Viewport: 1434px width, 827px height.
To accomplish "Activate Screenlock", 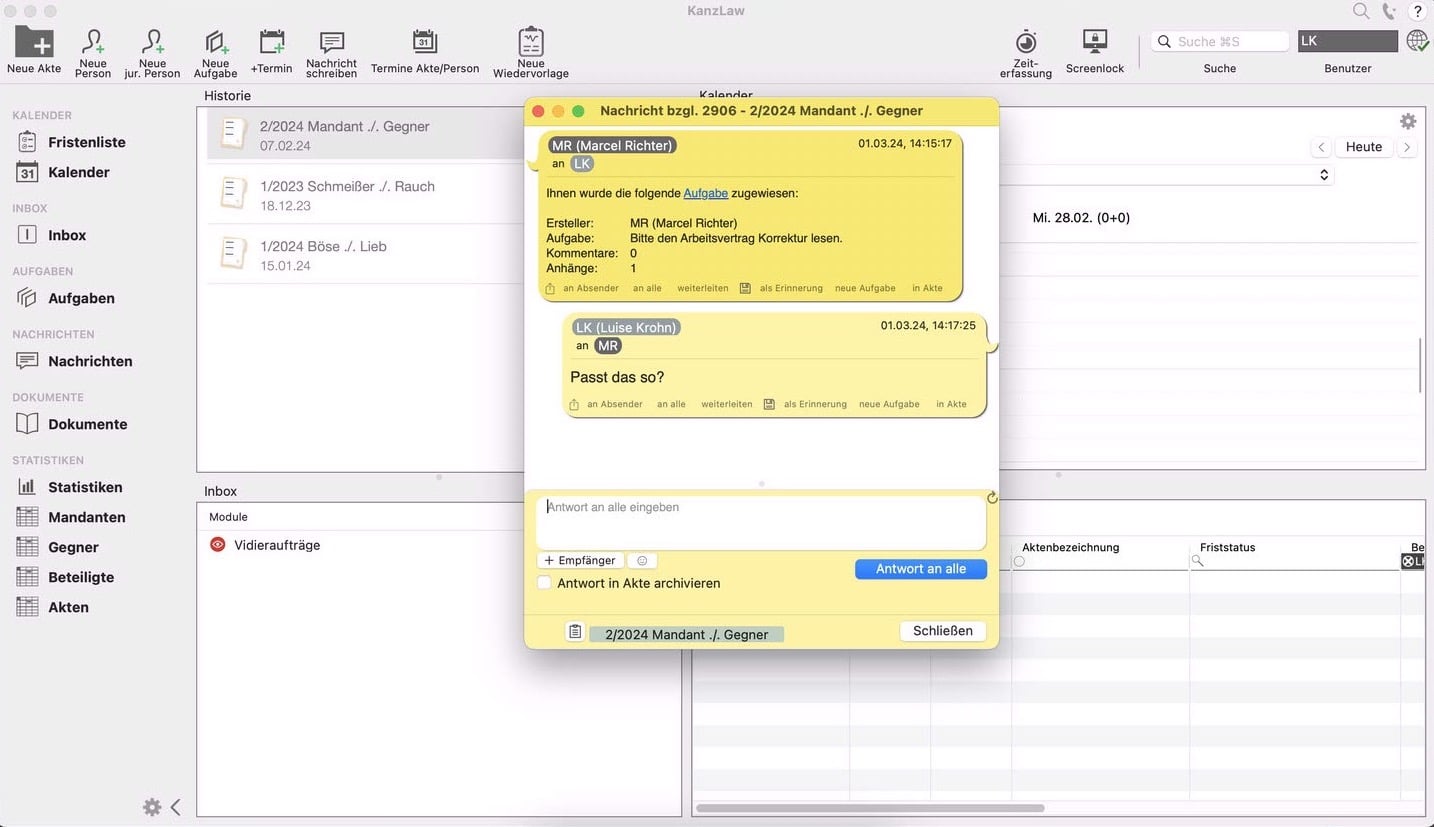I will point(1095,51).
